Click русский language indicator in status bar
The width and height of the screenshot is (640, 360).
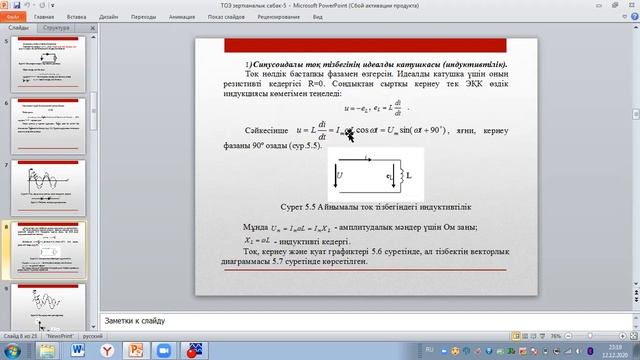click(93, 336)
